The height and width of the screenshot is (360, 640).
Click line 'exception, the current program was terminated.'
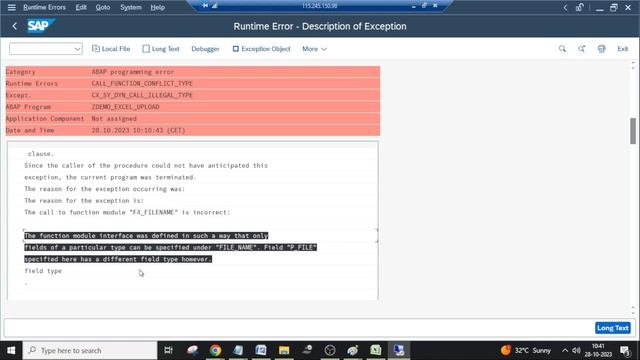point(110,177)
